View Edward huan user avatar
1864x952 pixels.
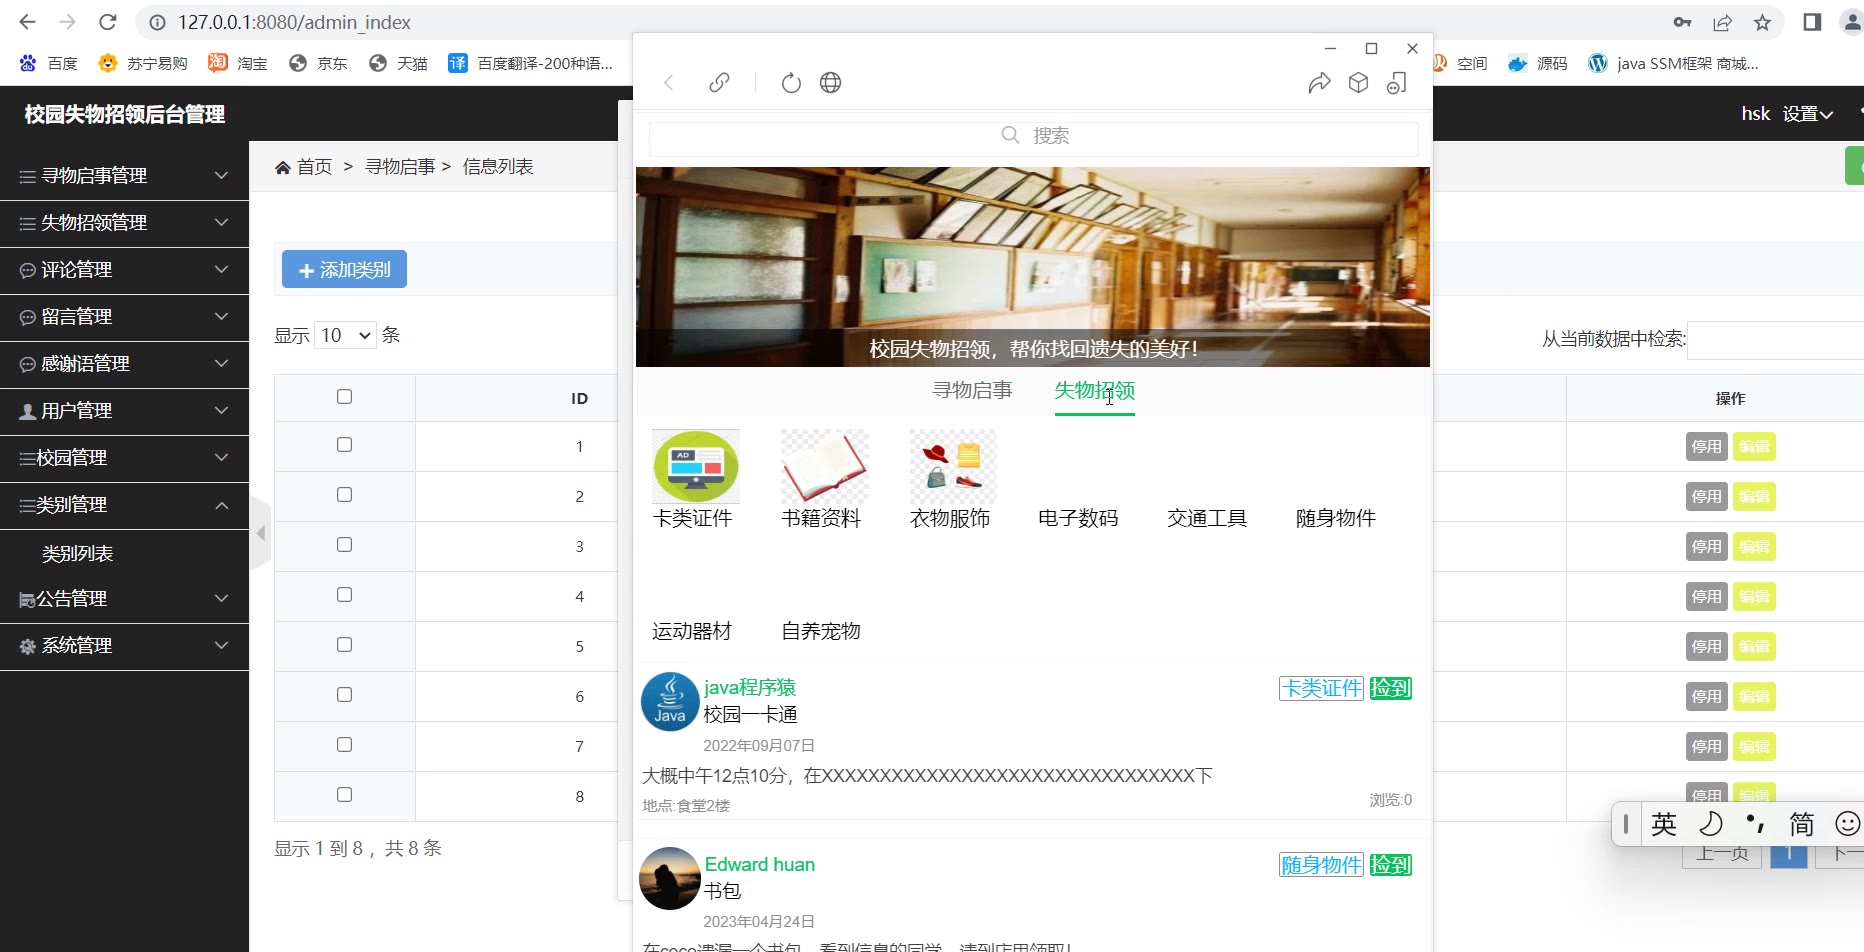tap(670, 878)
